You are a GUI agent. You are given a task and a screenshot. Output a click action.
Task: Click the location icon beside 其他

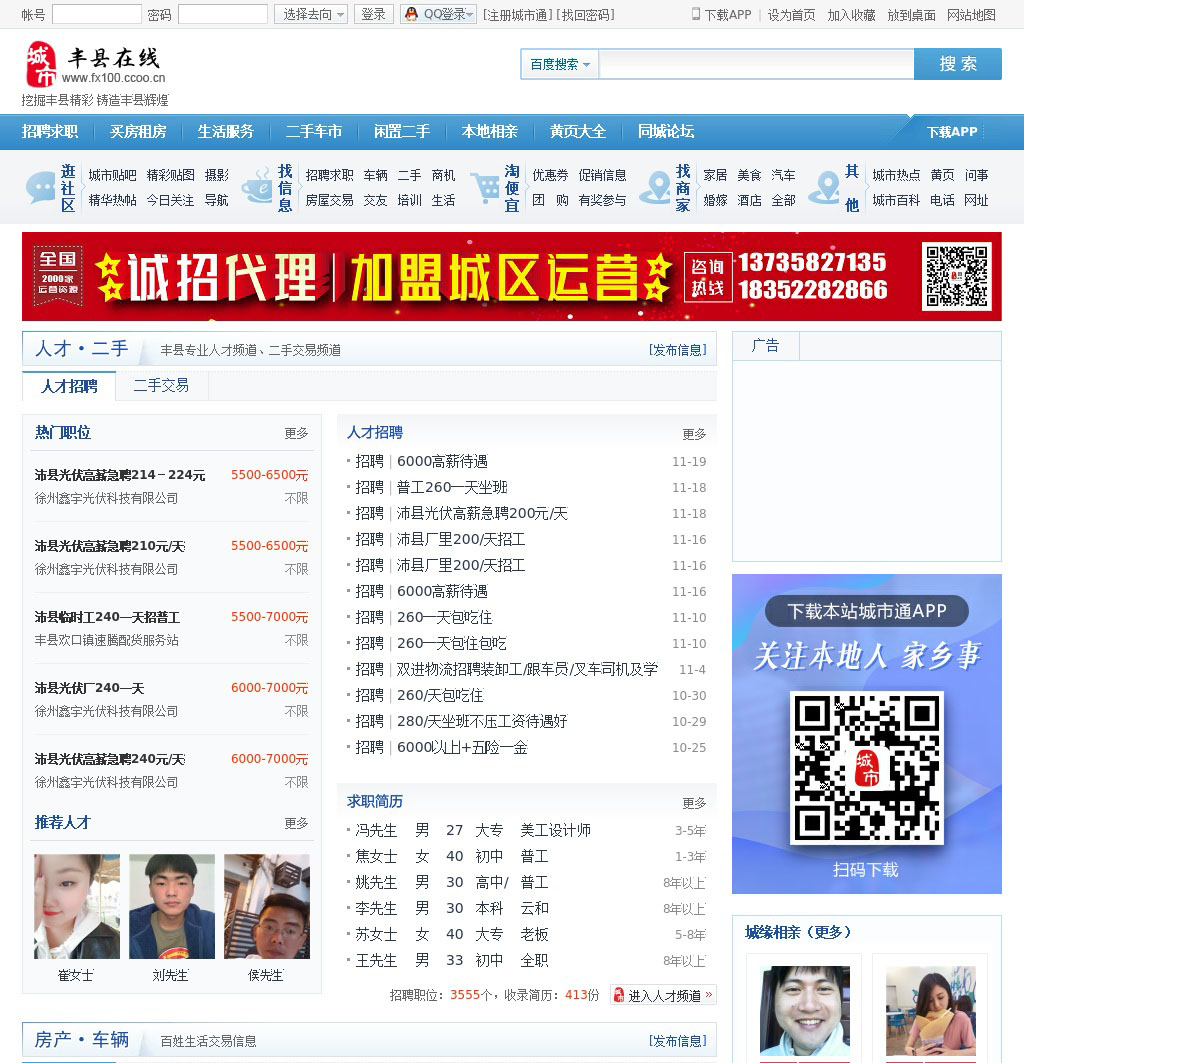[825, 188]
